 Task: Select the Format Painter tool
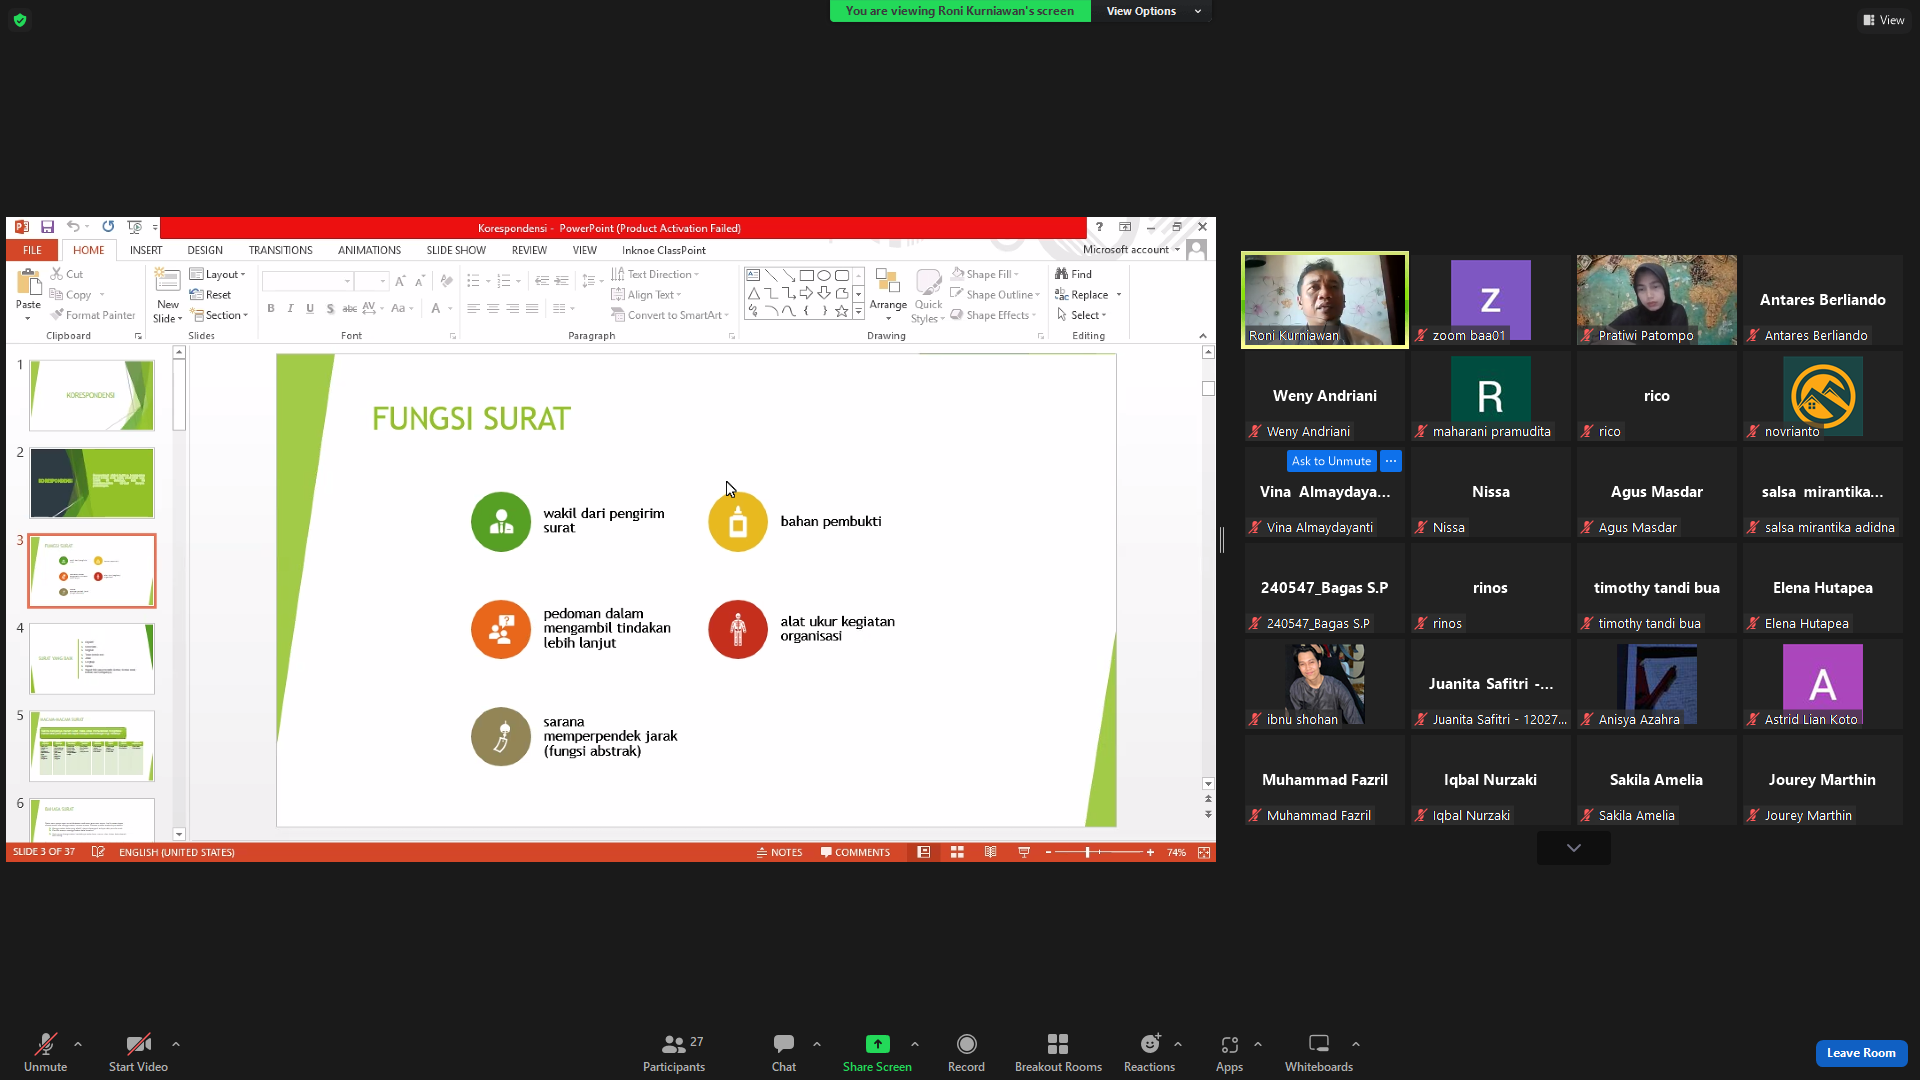click(x=93, y=315)
